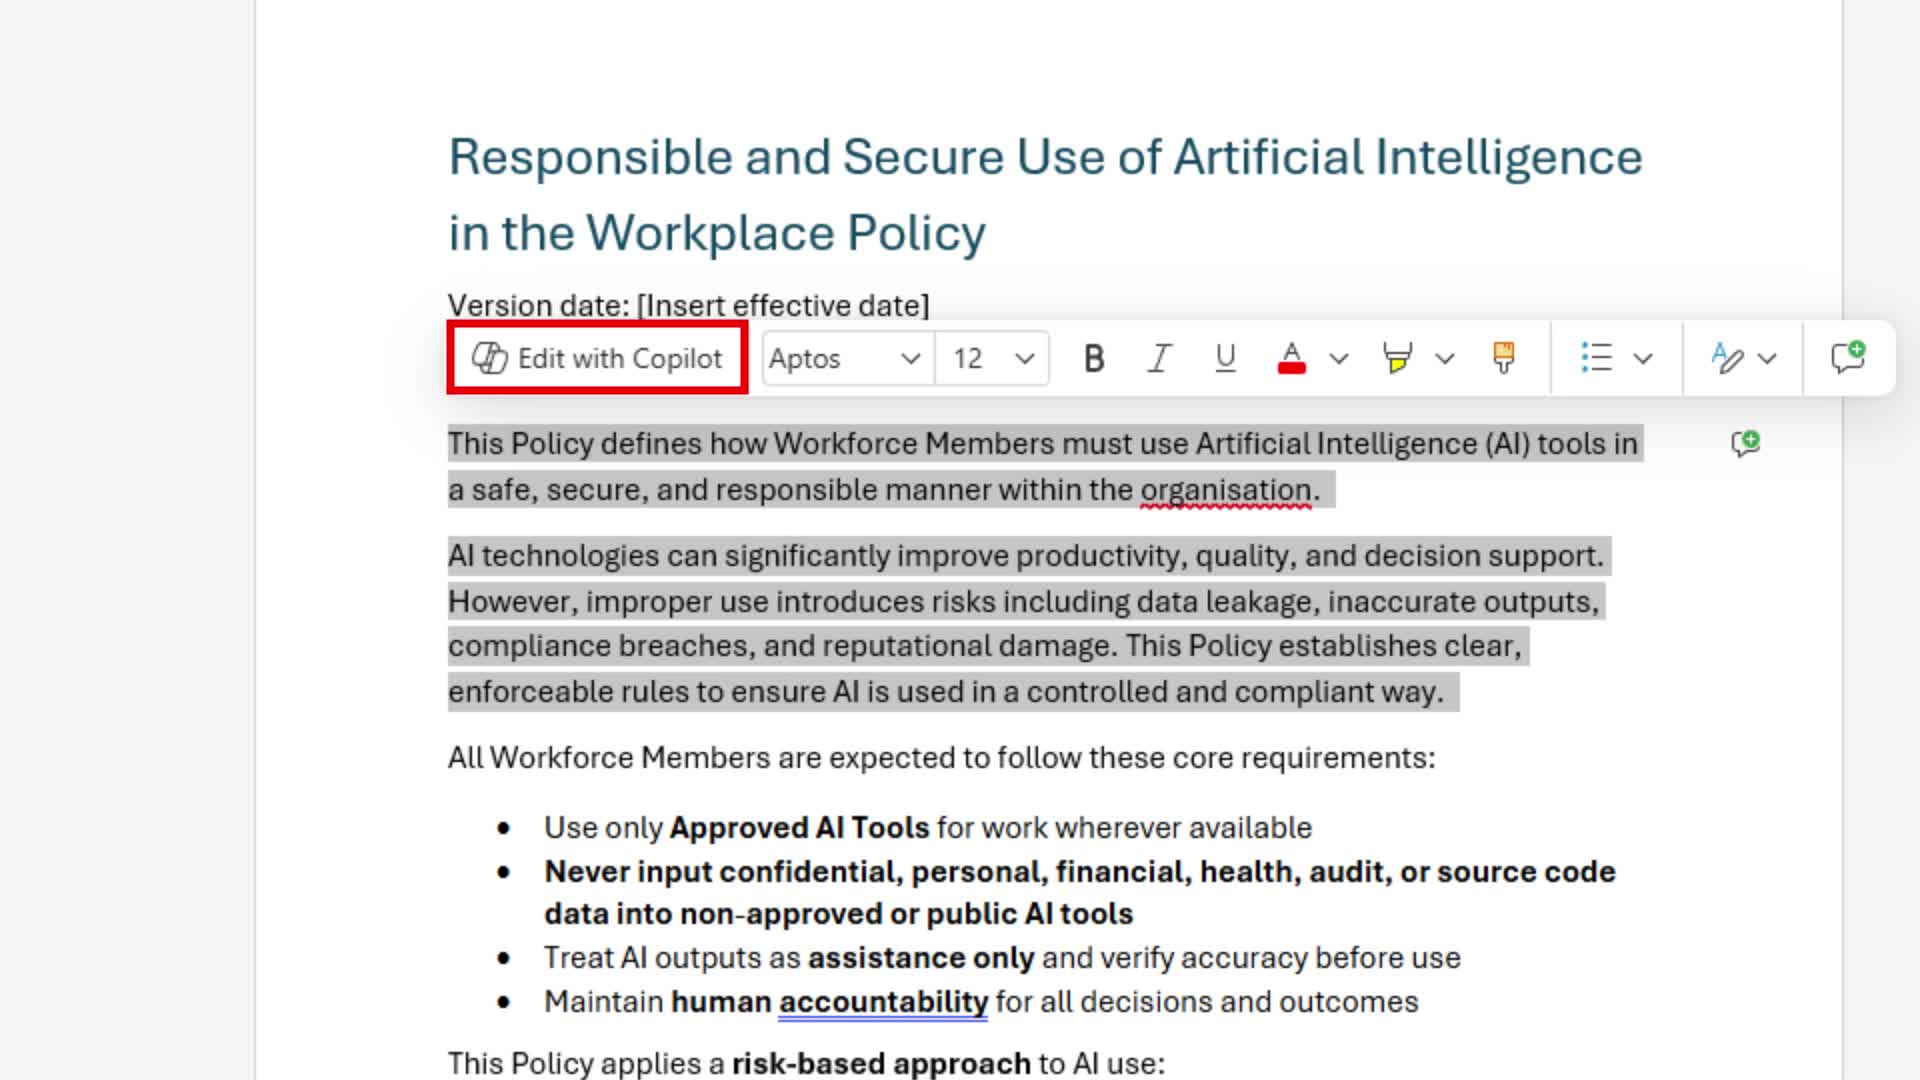Expand font color options arrow
The image size is (1920, 1080).
tap(1339, 358)
